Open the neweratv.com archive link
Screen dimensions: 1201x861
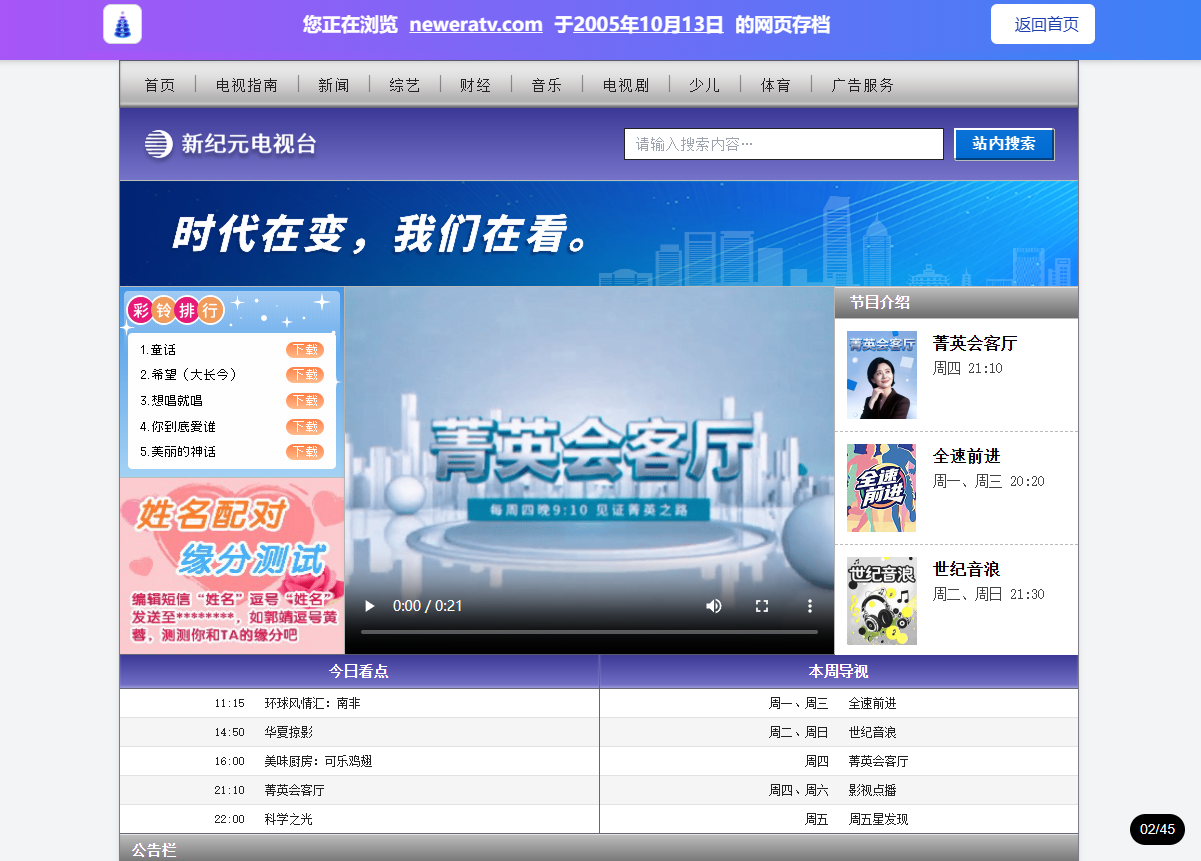coord(475,25)
